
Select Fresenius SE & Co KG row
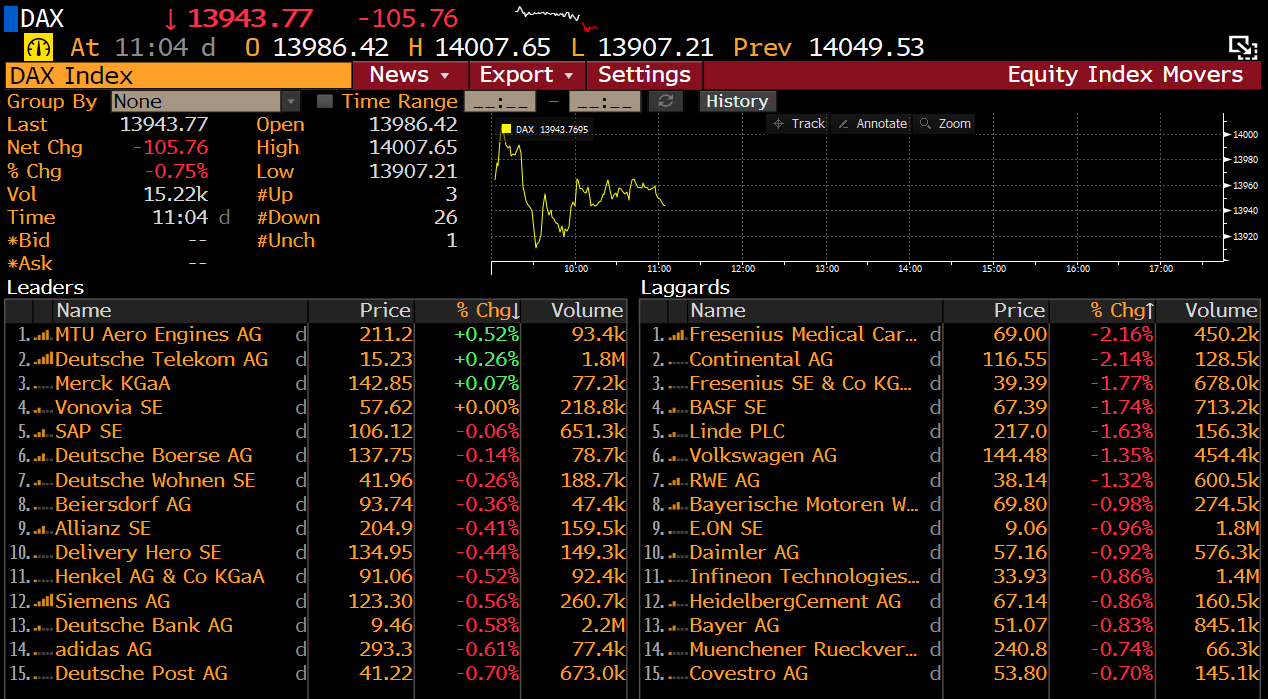tap(950, 383)
